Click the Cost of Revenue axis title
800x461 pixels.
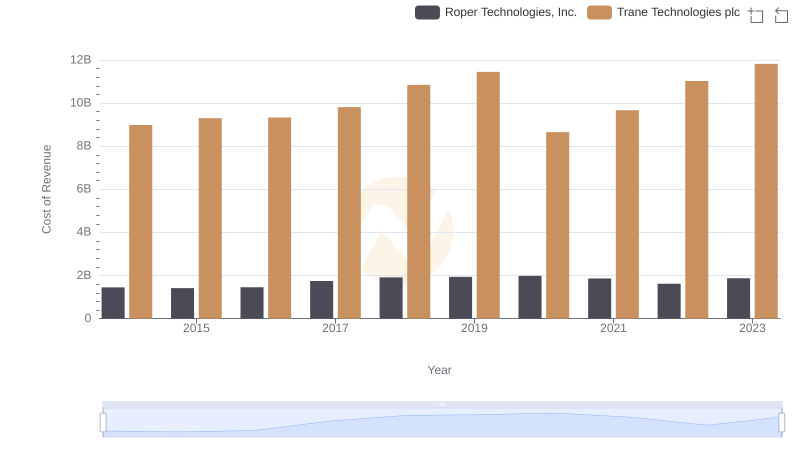click(x=46, y=189)
